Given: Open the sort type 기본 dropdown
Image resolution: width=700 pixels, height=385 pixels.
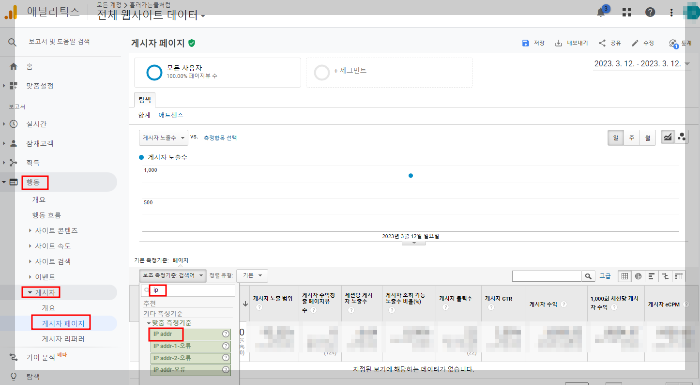Looking at the screenshot, I should (x=252, y=276).
